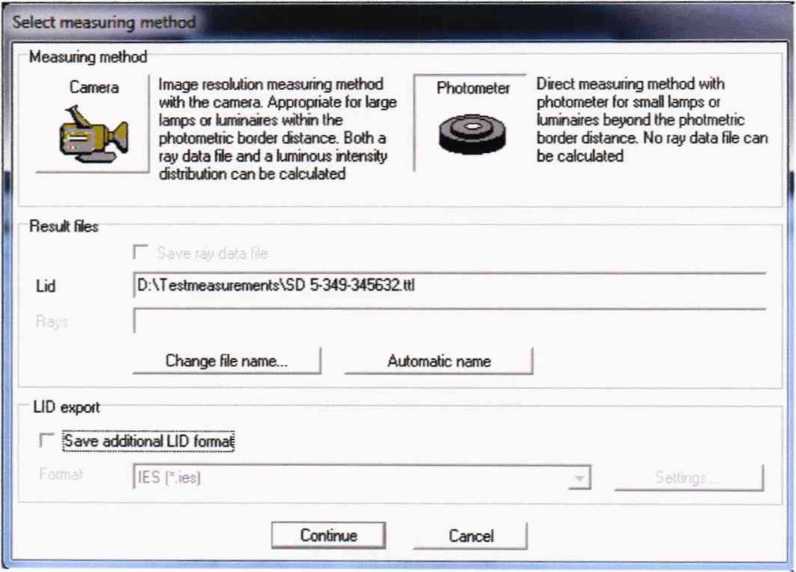Click the Photometer method description text

point(650,120)
